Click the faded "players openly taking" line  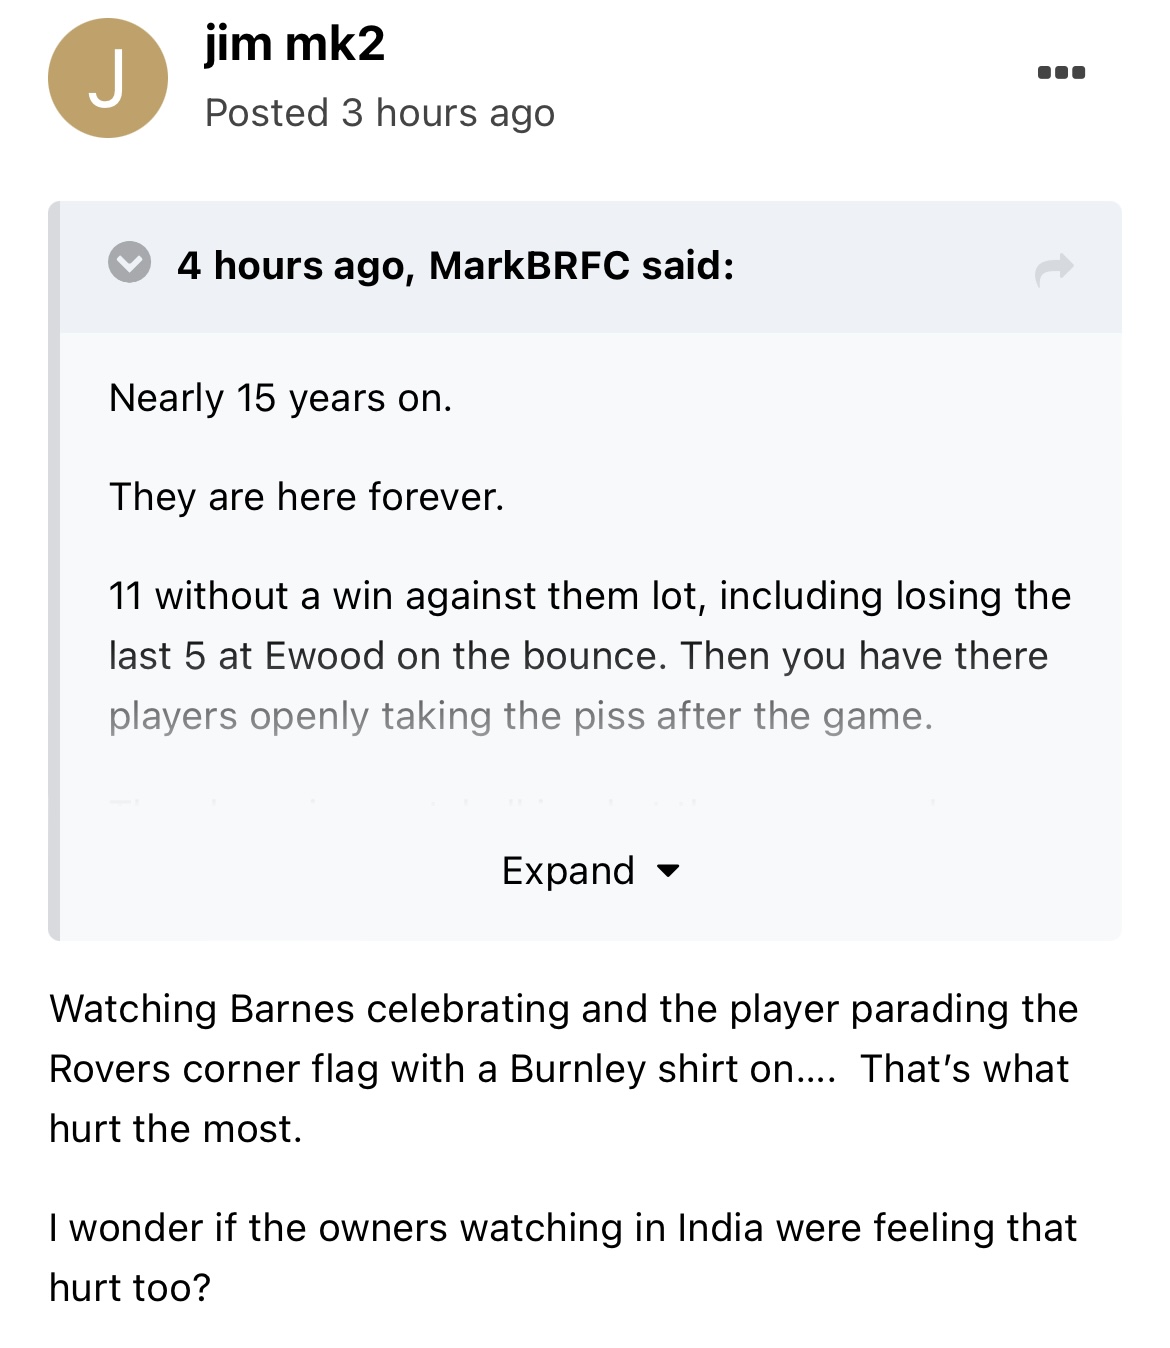[520, 716]
